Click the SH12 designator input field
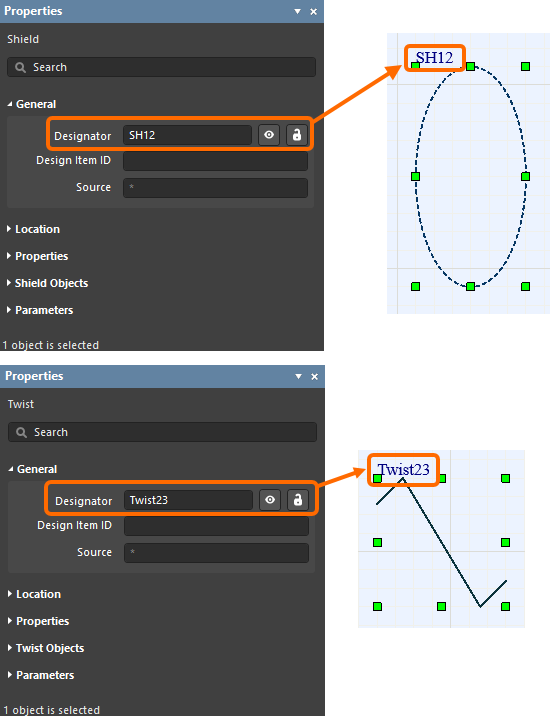This screenshot has height=716, width=558. (x=187, y=135)
